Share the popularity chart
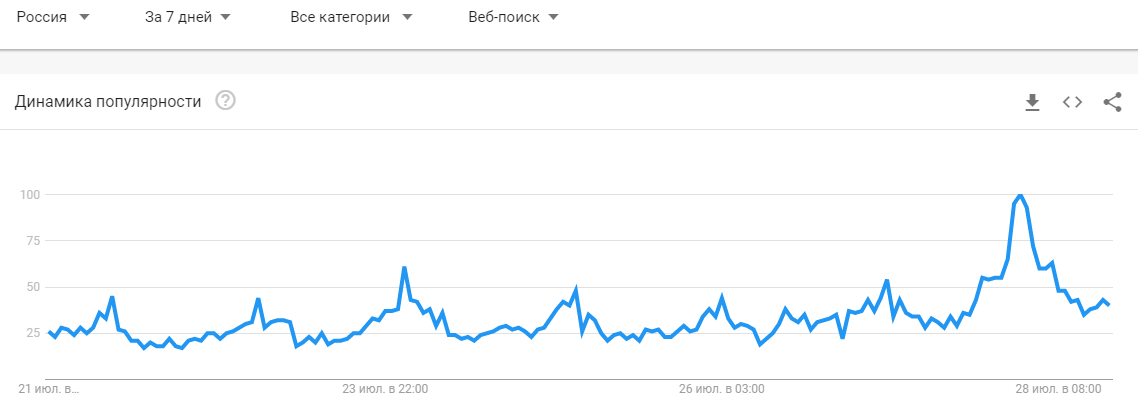Screen dimensions: 1138x411 click(1112, 102)
